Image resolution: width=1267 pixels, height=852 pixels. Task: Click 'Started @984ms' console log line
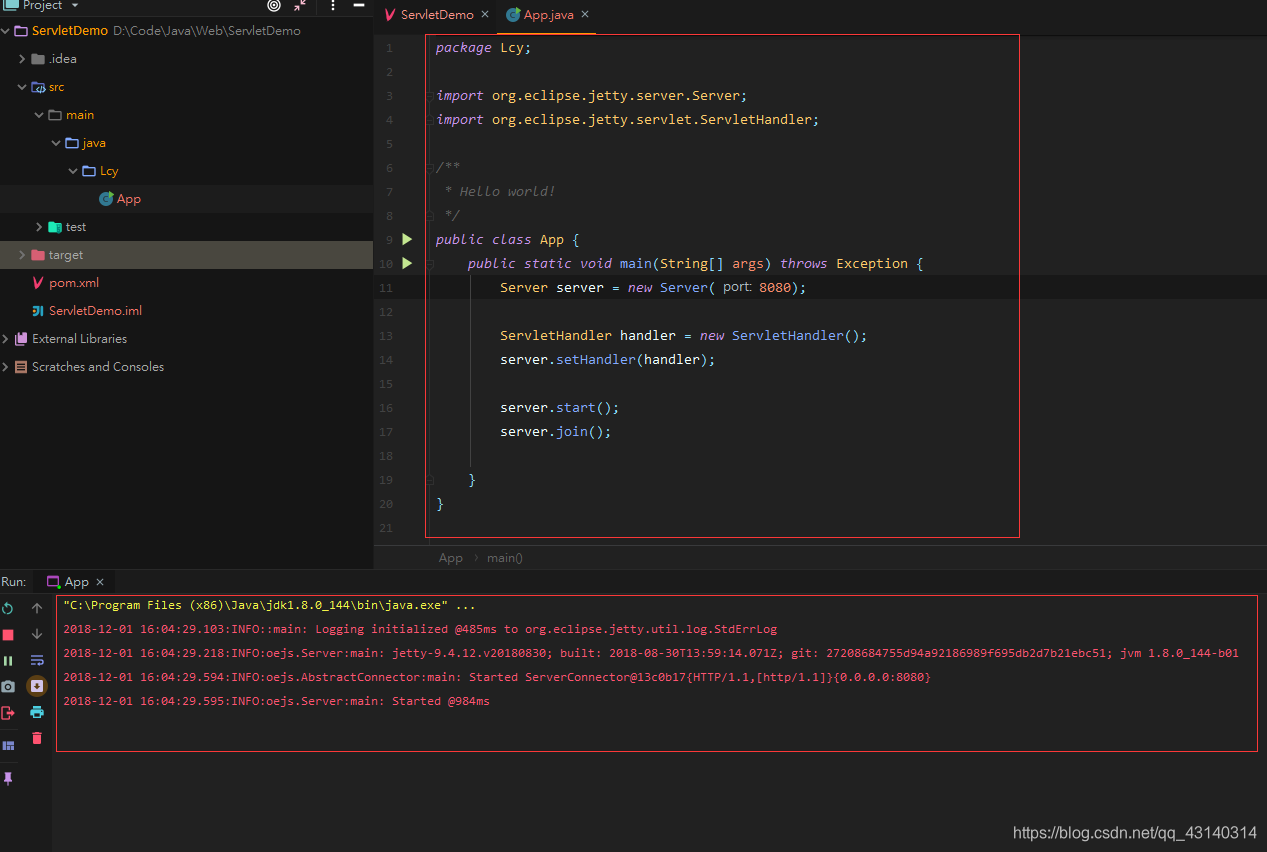pyautogui.click(x=276, y=702)
